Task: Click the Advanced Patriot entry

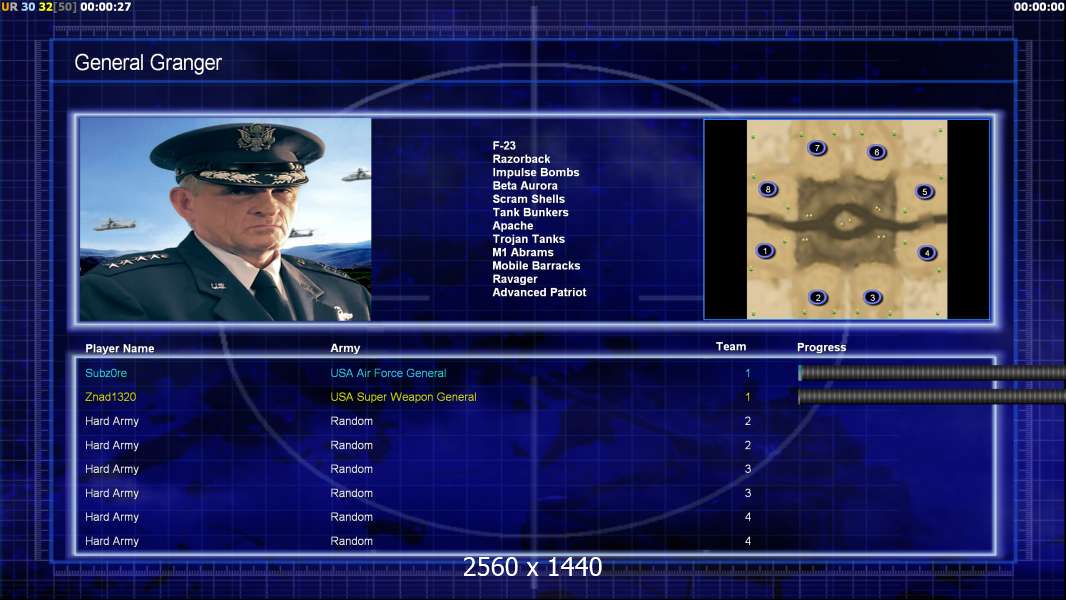Action: pos(539,292)
